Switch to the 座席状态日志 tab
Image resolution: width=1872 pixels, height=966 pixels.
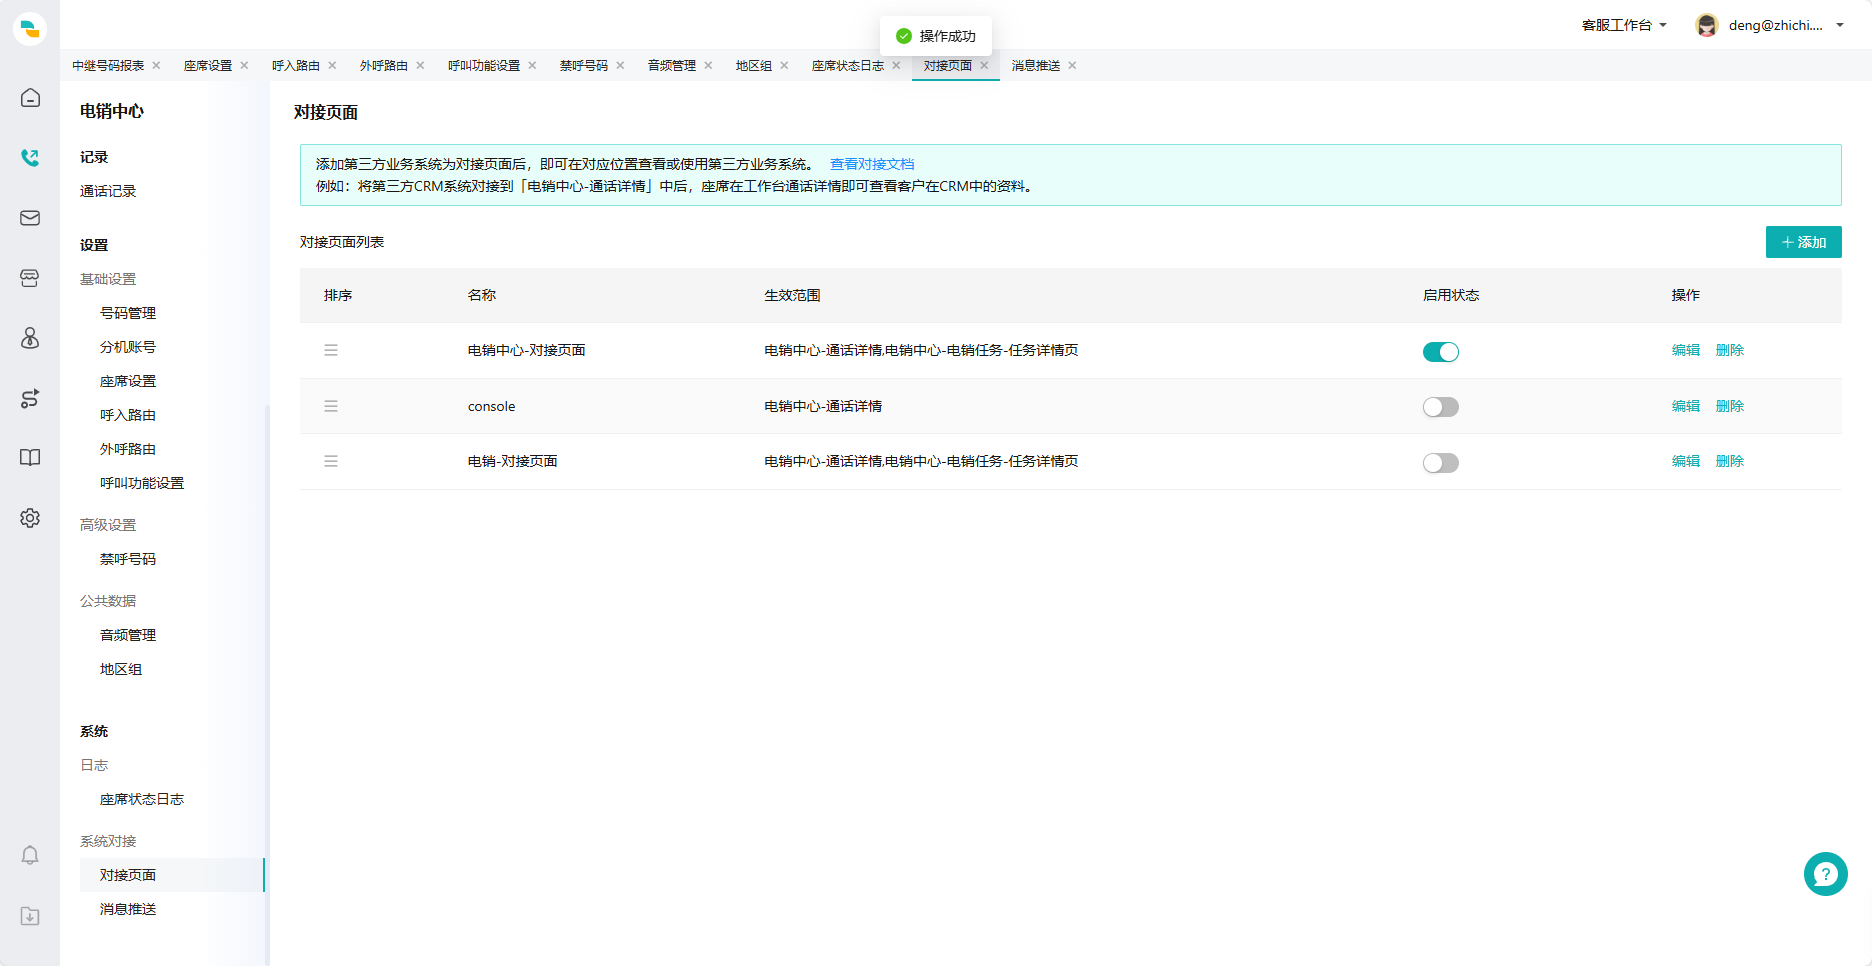[x=848, y=65]
